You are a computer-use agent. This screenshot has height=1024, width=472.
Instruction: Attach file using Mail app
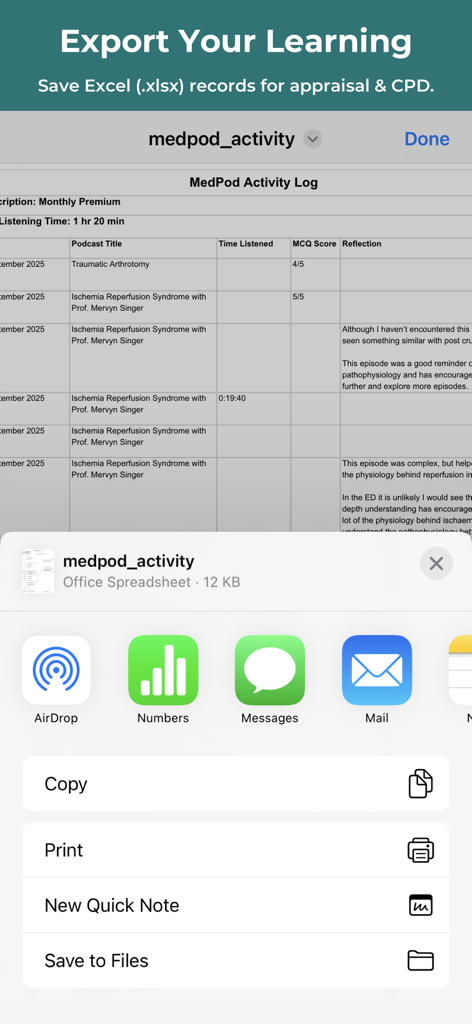click(x=377, y=670)
